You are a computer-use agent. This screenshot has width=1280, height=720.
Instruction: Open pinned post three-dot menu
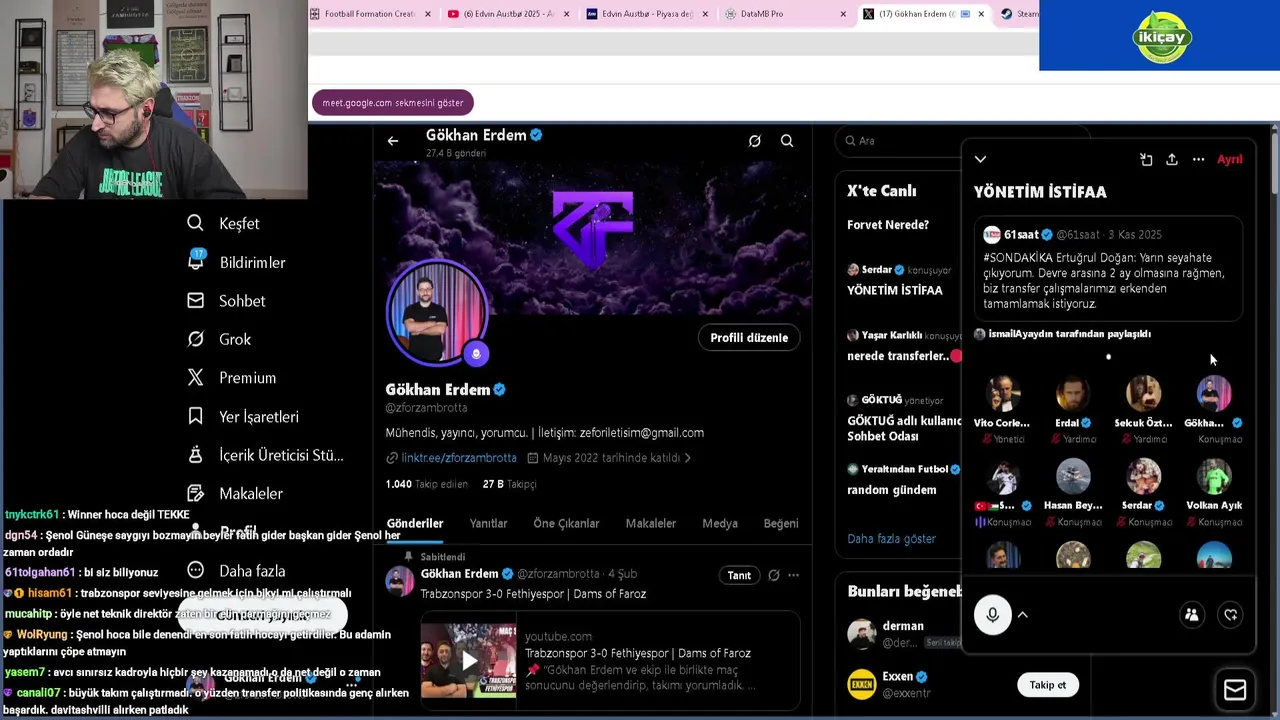pos(794,575)
